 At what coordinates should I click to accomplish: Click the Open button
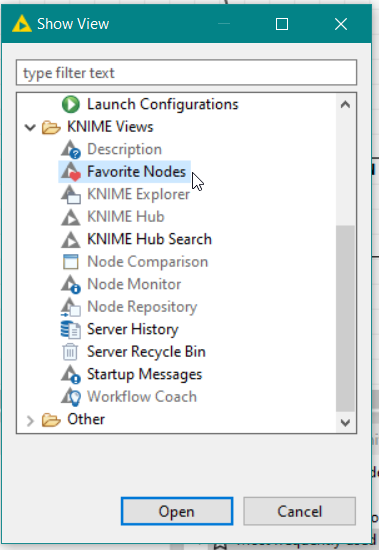177,511
